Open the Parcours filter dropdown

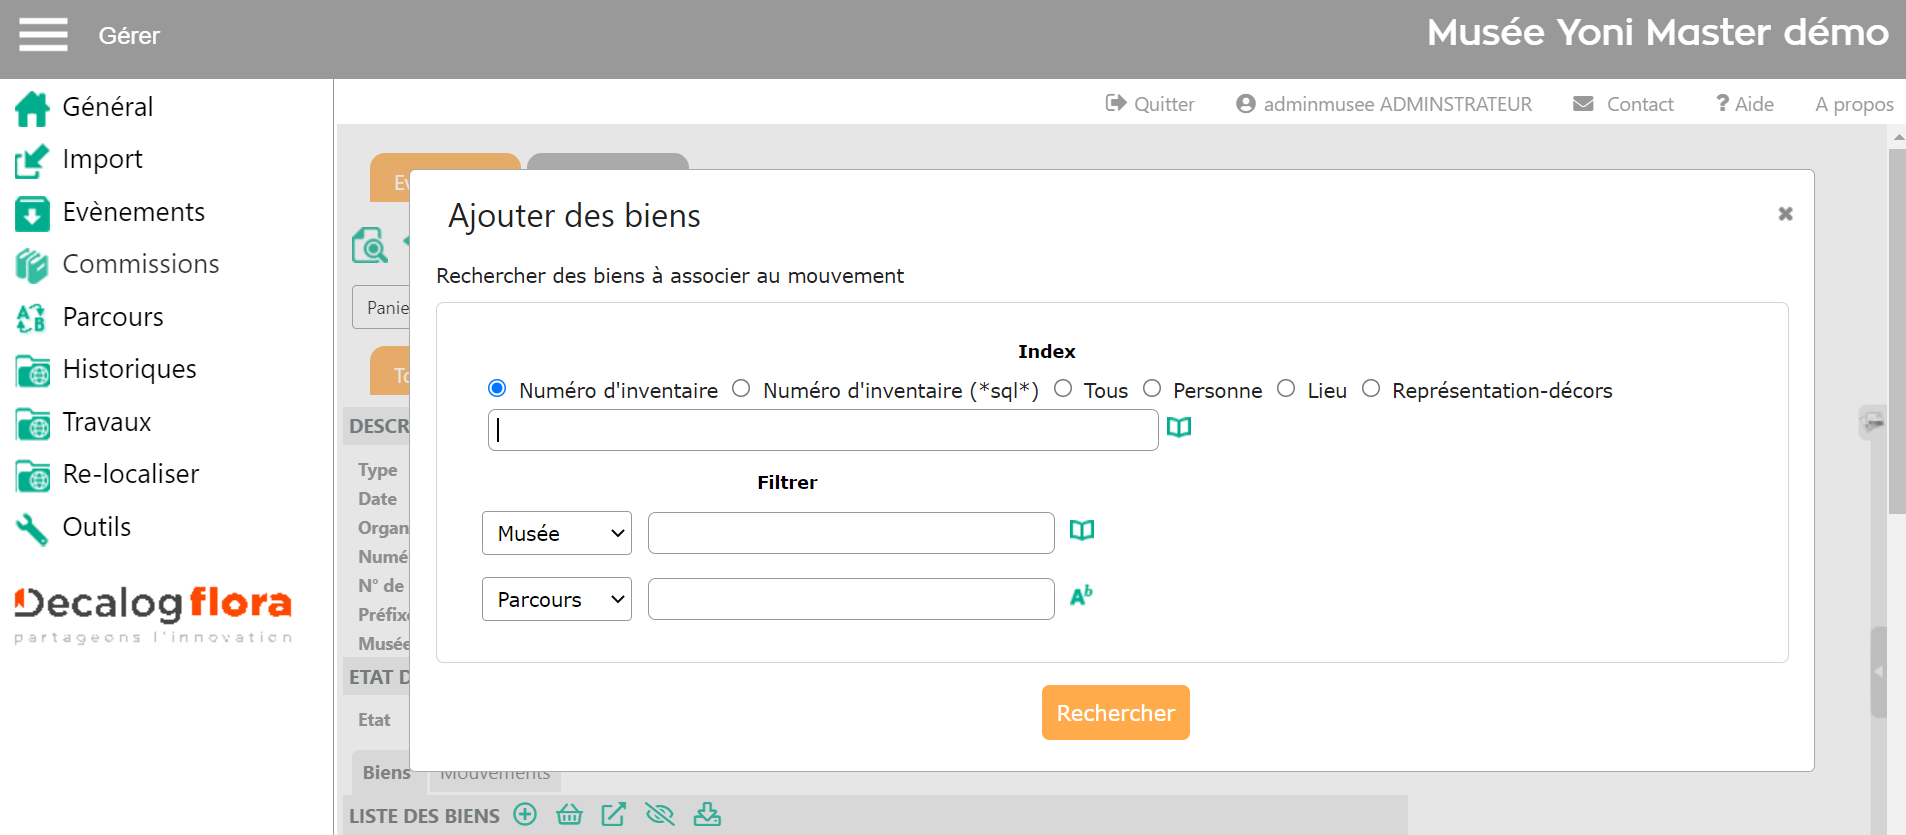(556, 599)
